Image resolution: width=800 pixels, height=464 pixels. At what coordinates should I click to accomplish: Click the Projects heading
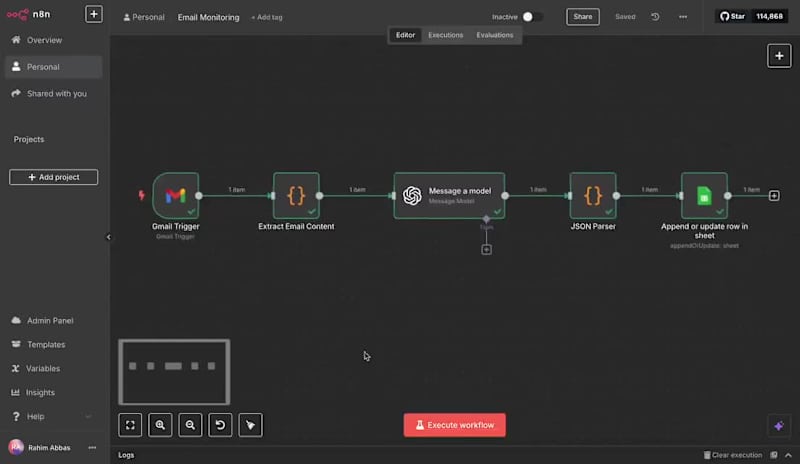point(29,139)
